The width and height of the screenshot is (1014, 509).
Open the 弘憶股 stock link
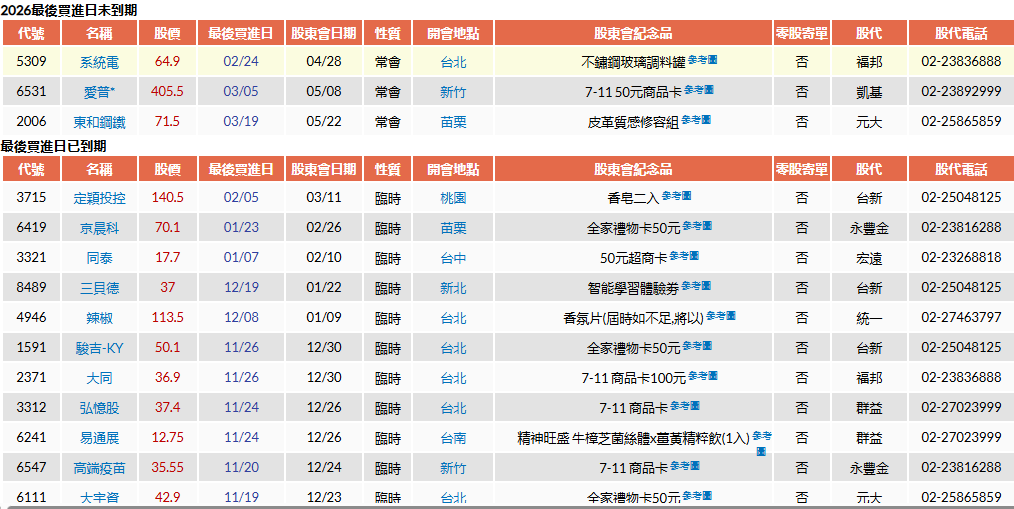(x=100, y=408)
